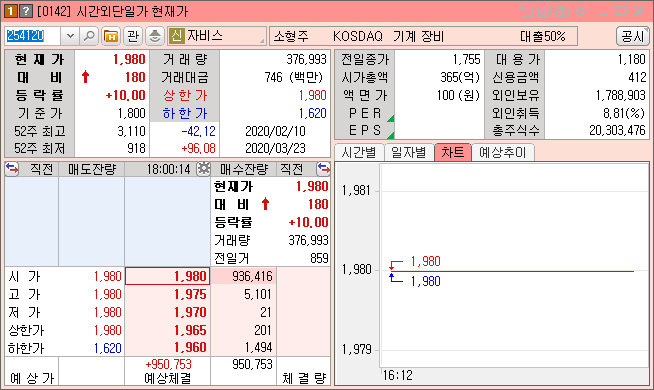Click the 시가 price 1,980 in lower list
This screenshot has width=654, height=390.
pyautogui.click(x=107, y=276)
